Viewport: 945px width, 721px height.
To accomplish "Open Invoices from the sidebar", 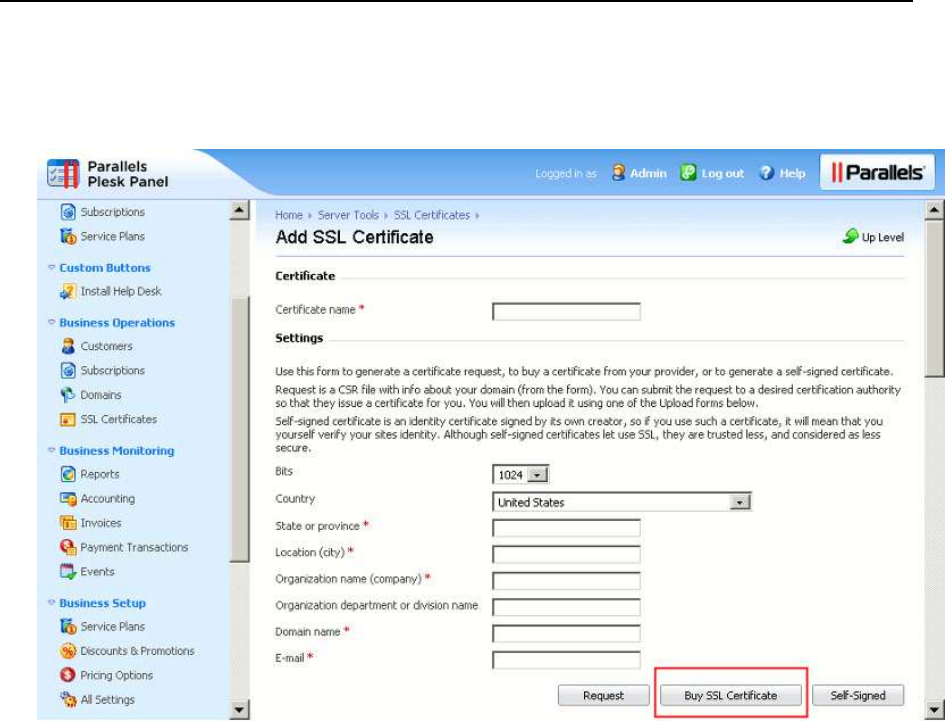I will 101,523.
